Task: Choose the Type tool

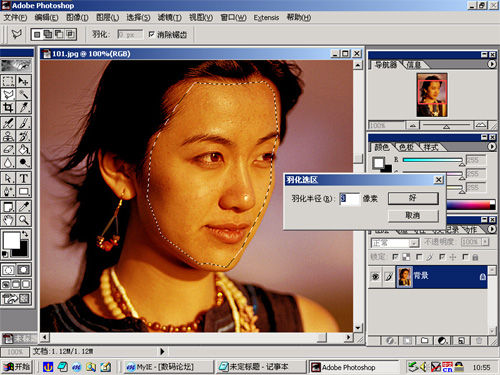Action: click(24, 178)
